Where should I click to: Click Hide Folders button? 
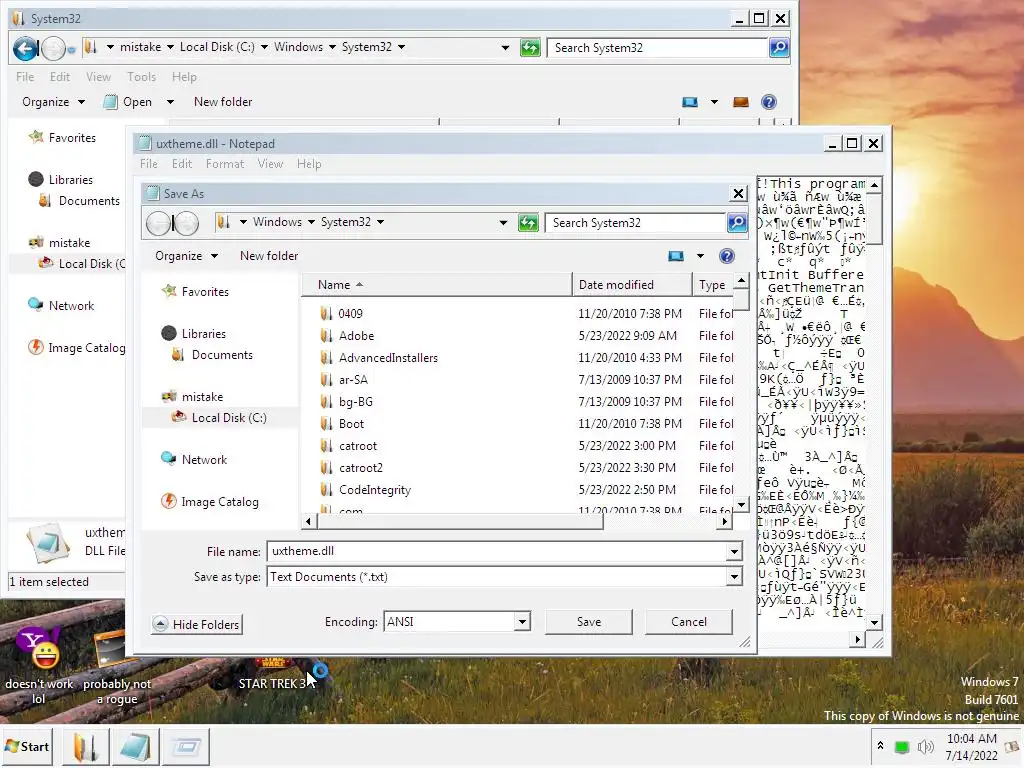click(x=197, y=624)
